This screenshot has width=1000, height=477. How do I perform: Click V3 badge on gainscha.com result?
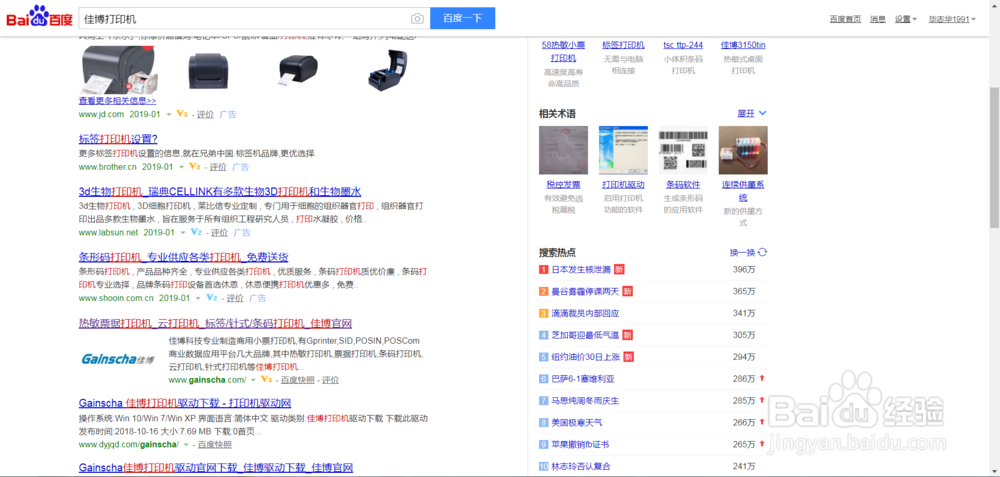click(267, 379)
